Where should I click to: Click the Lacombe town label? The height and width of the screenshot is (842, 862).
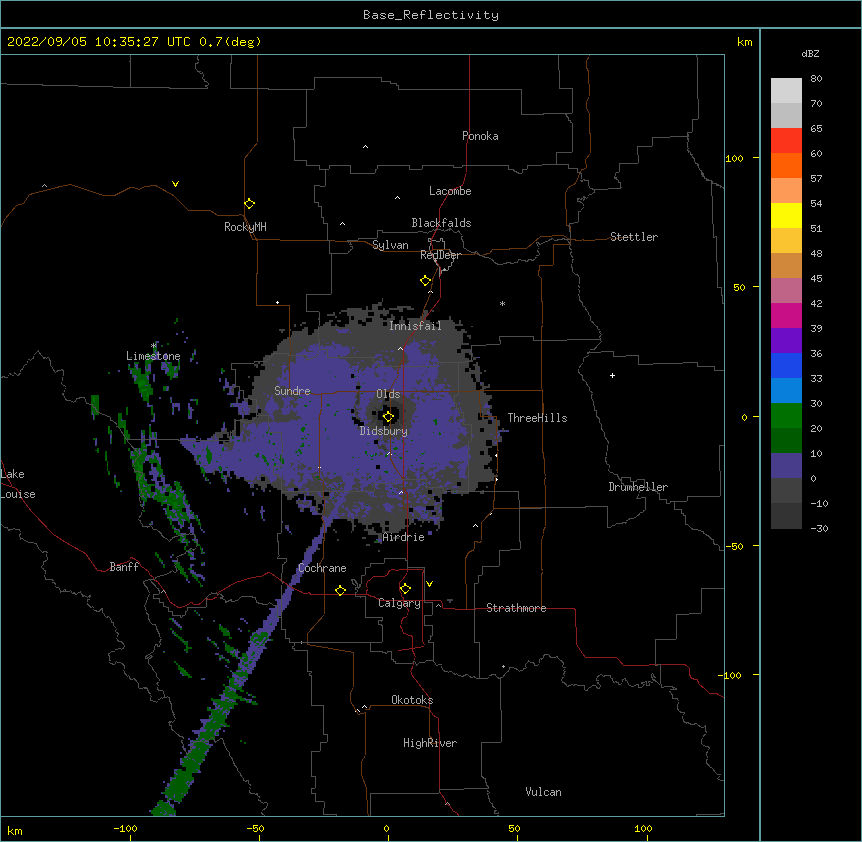(450, 191)
